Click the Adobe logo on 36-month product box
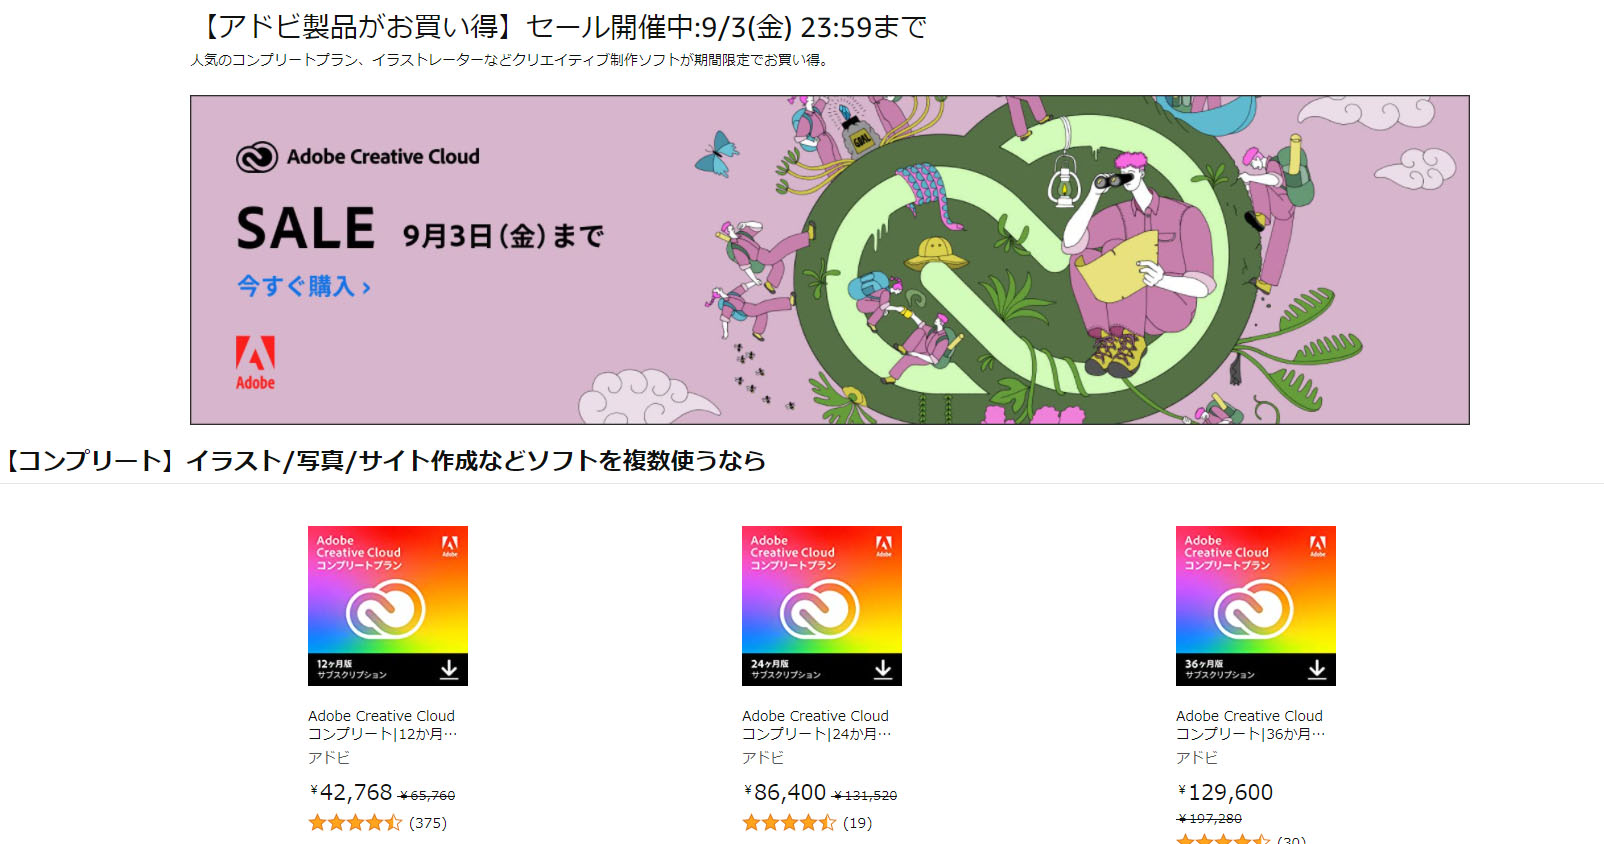This screenshot has width=1604, height=844. pos(1318,545)
